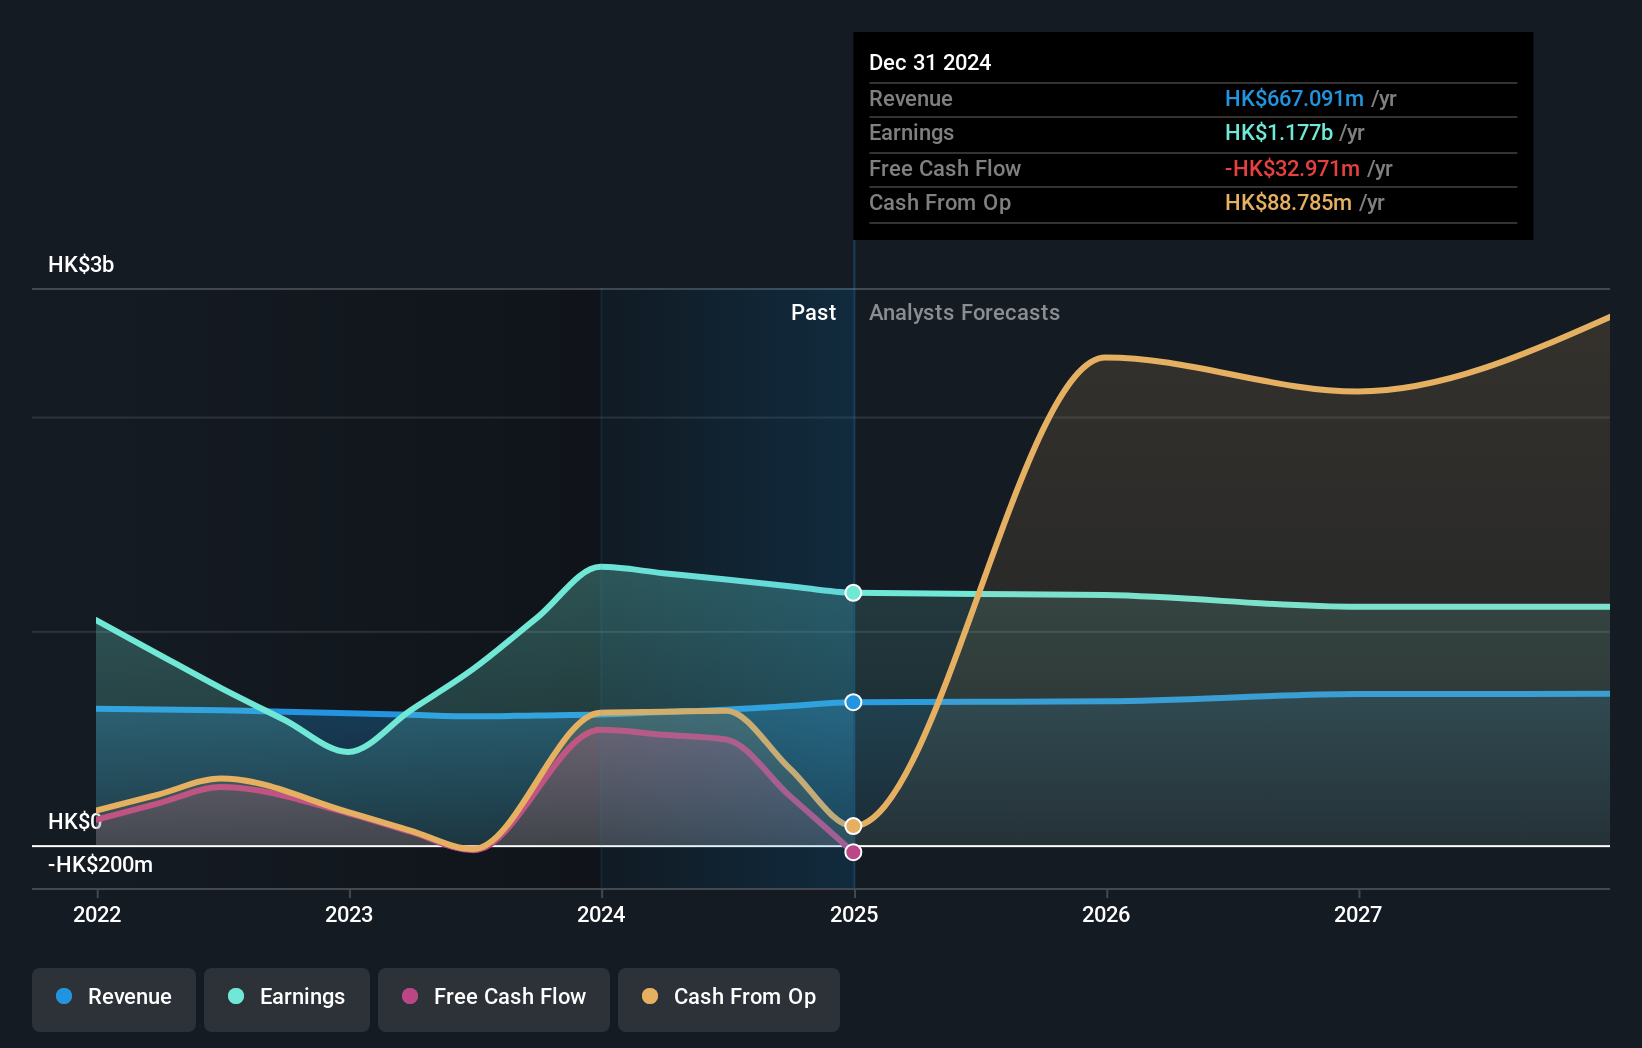
Task: Click the HK$667.091m revenue value
Action: coord(1294,99)
